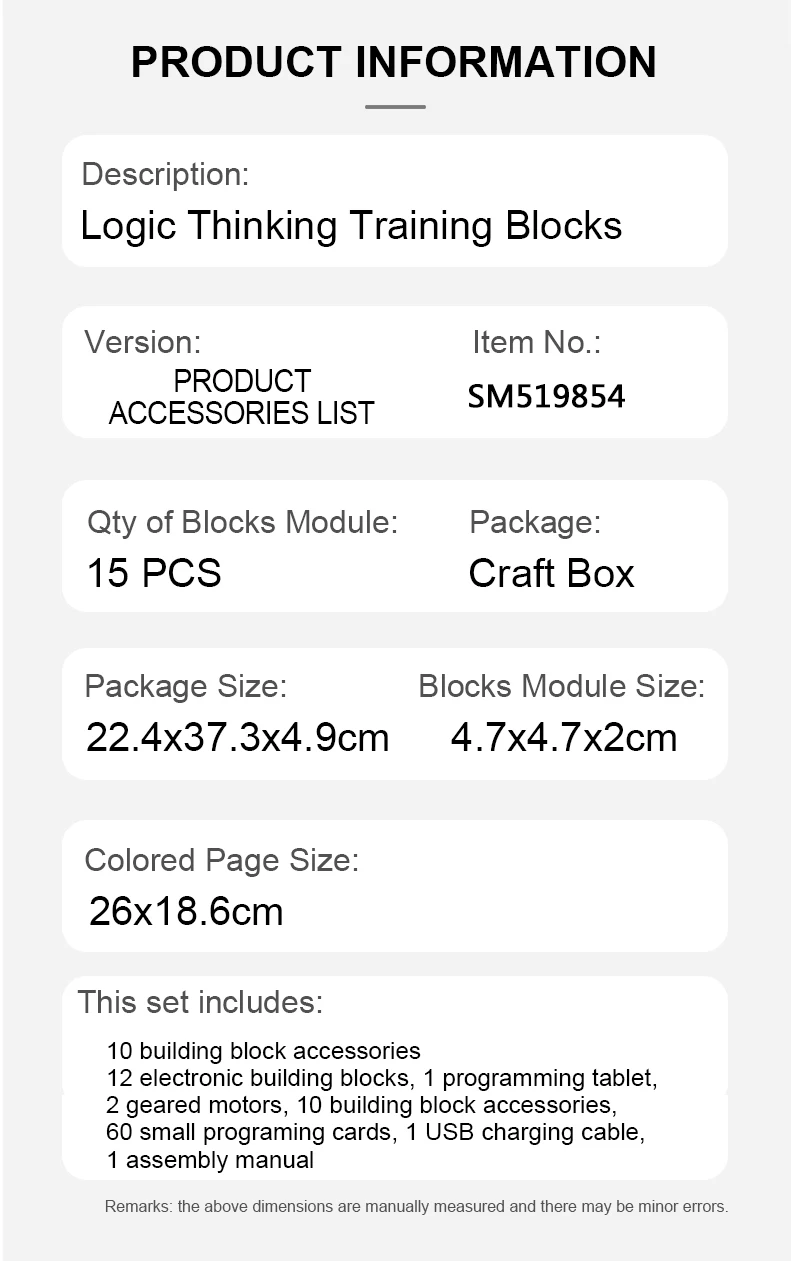Click the This set includes heading
Screen dimensions: 791x1261
[x=200, y=1001]
